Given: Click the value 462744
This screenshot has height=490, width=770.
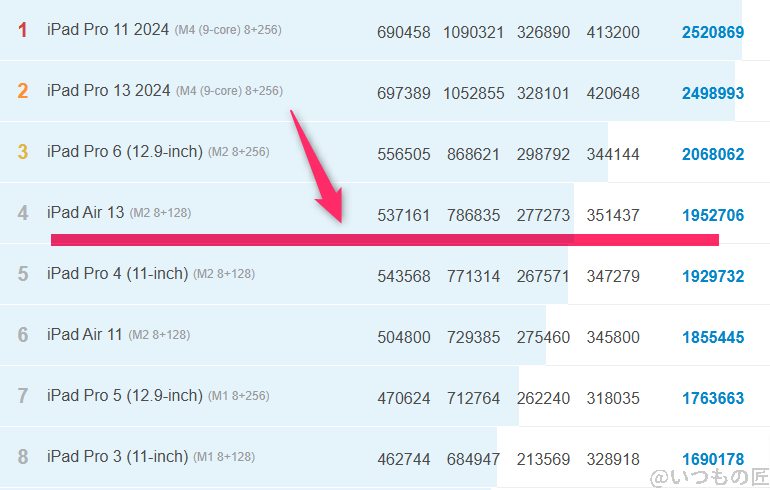Looking at the screenshot, I should pos(404,459).
